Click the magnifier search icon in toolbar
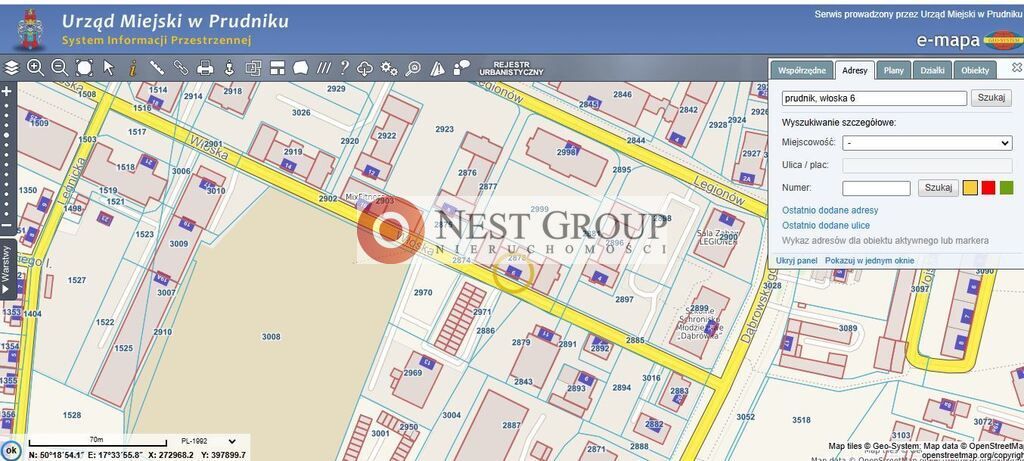The image size is (1024, 461). point(413,68)
